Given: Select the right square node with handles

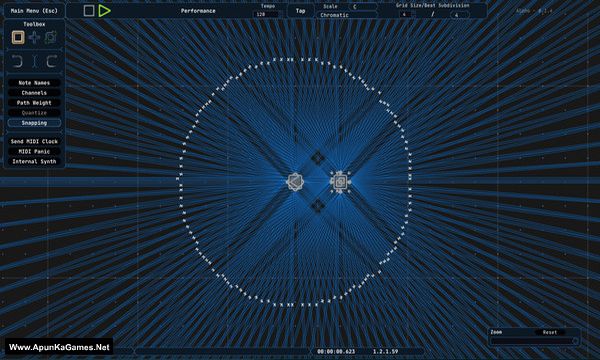Looking at the screenshot, I should pos(340,182).
